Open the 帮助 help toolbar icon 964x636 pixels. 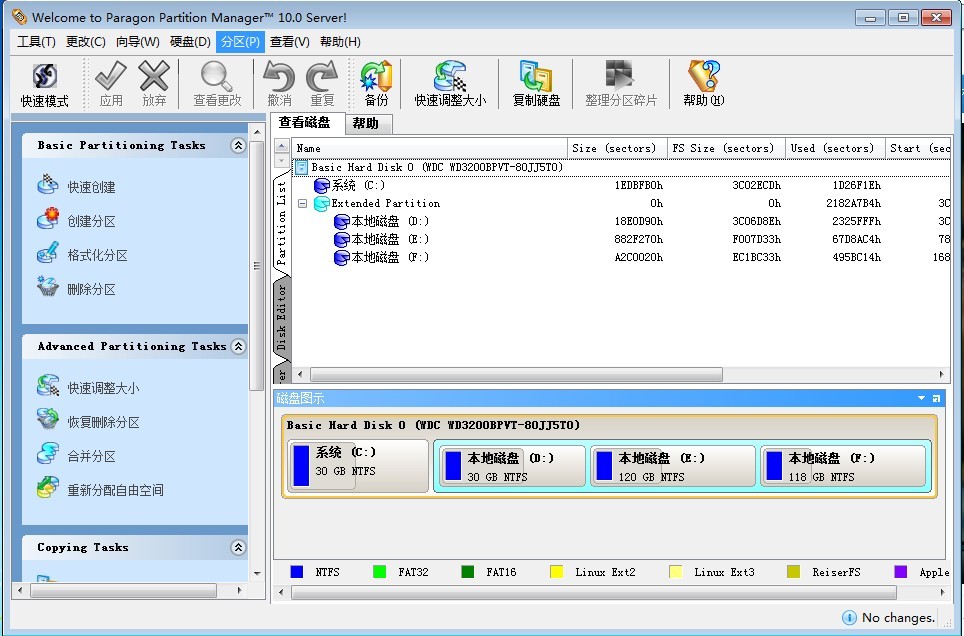pos(703,84)
